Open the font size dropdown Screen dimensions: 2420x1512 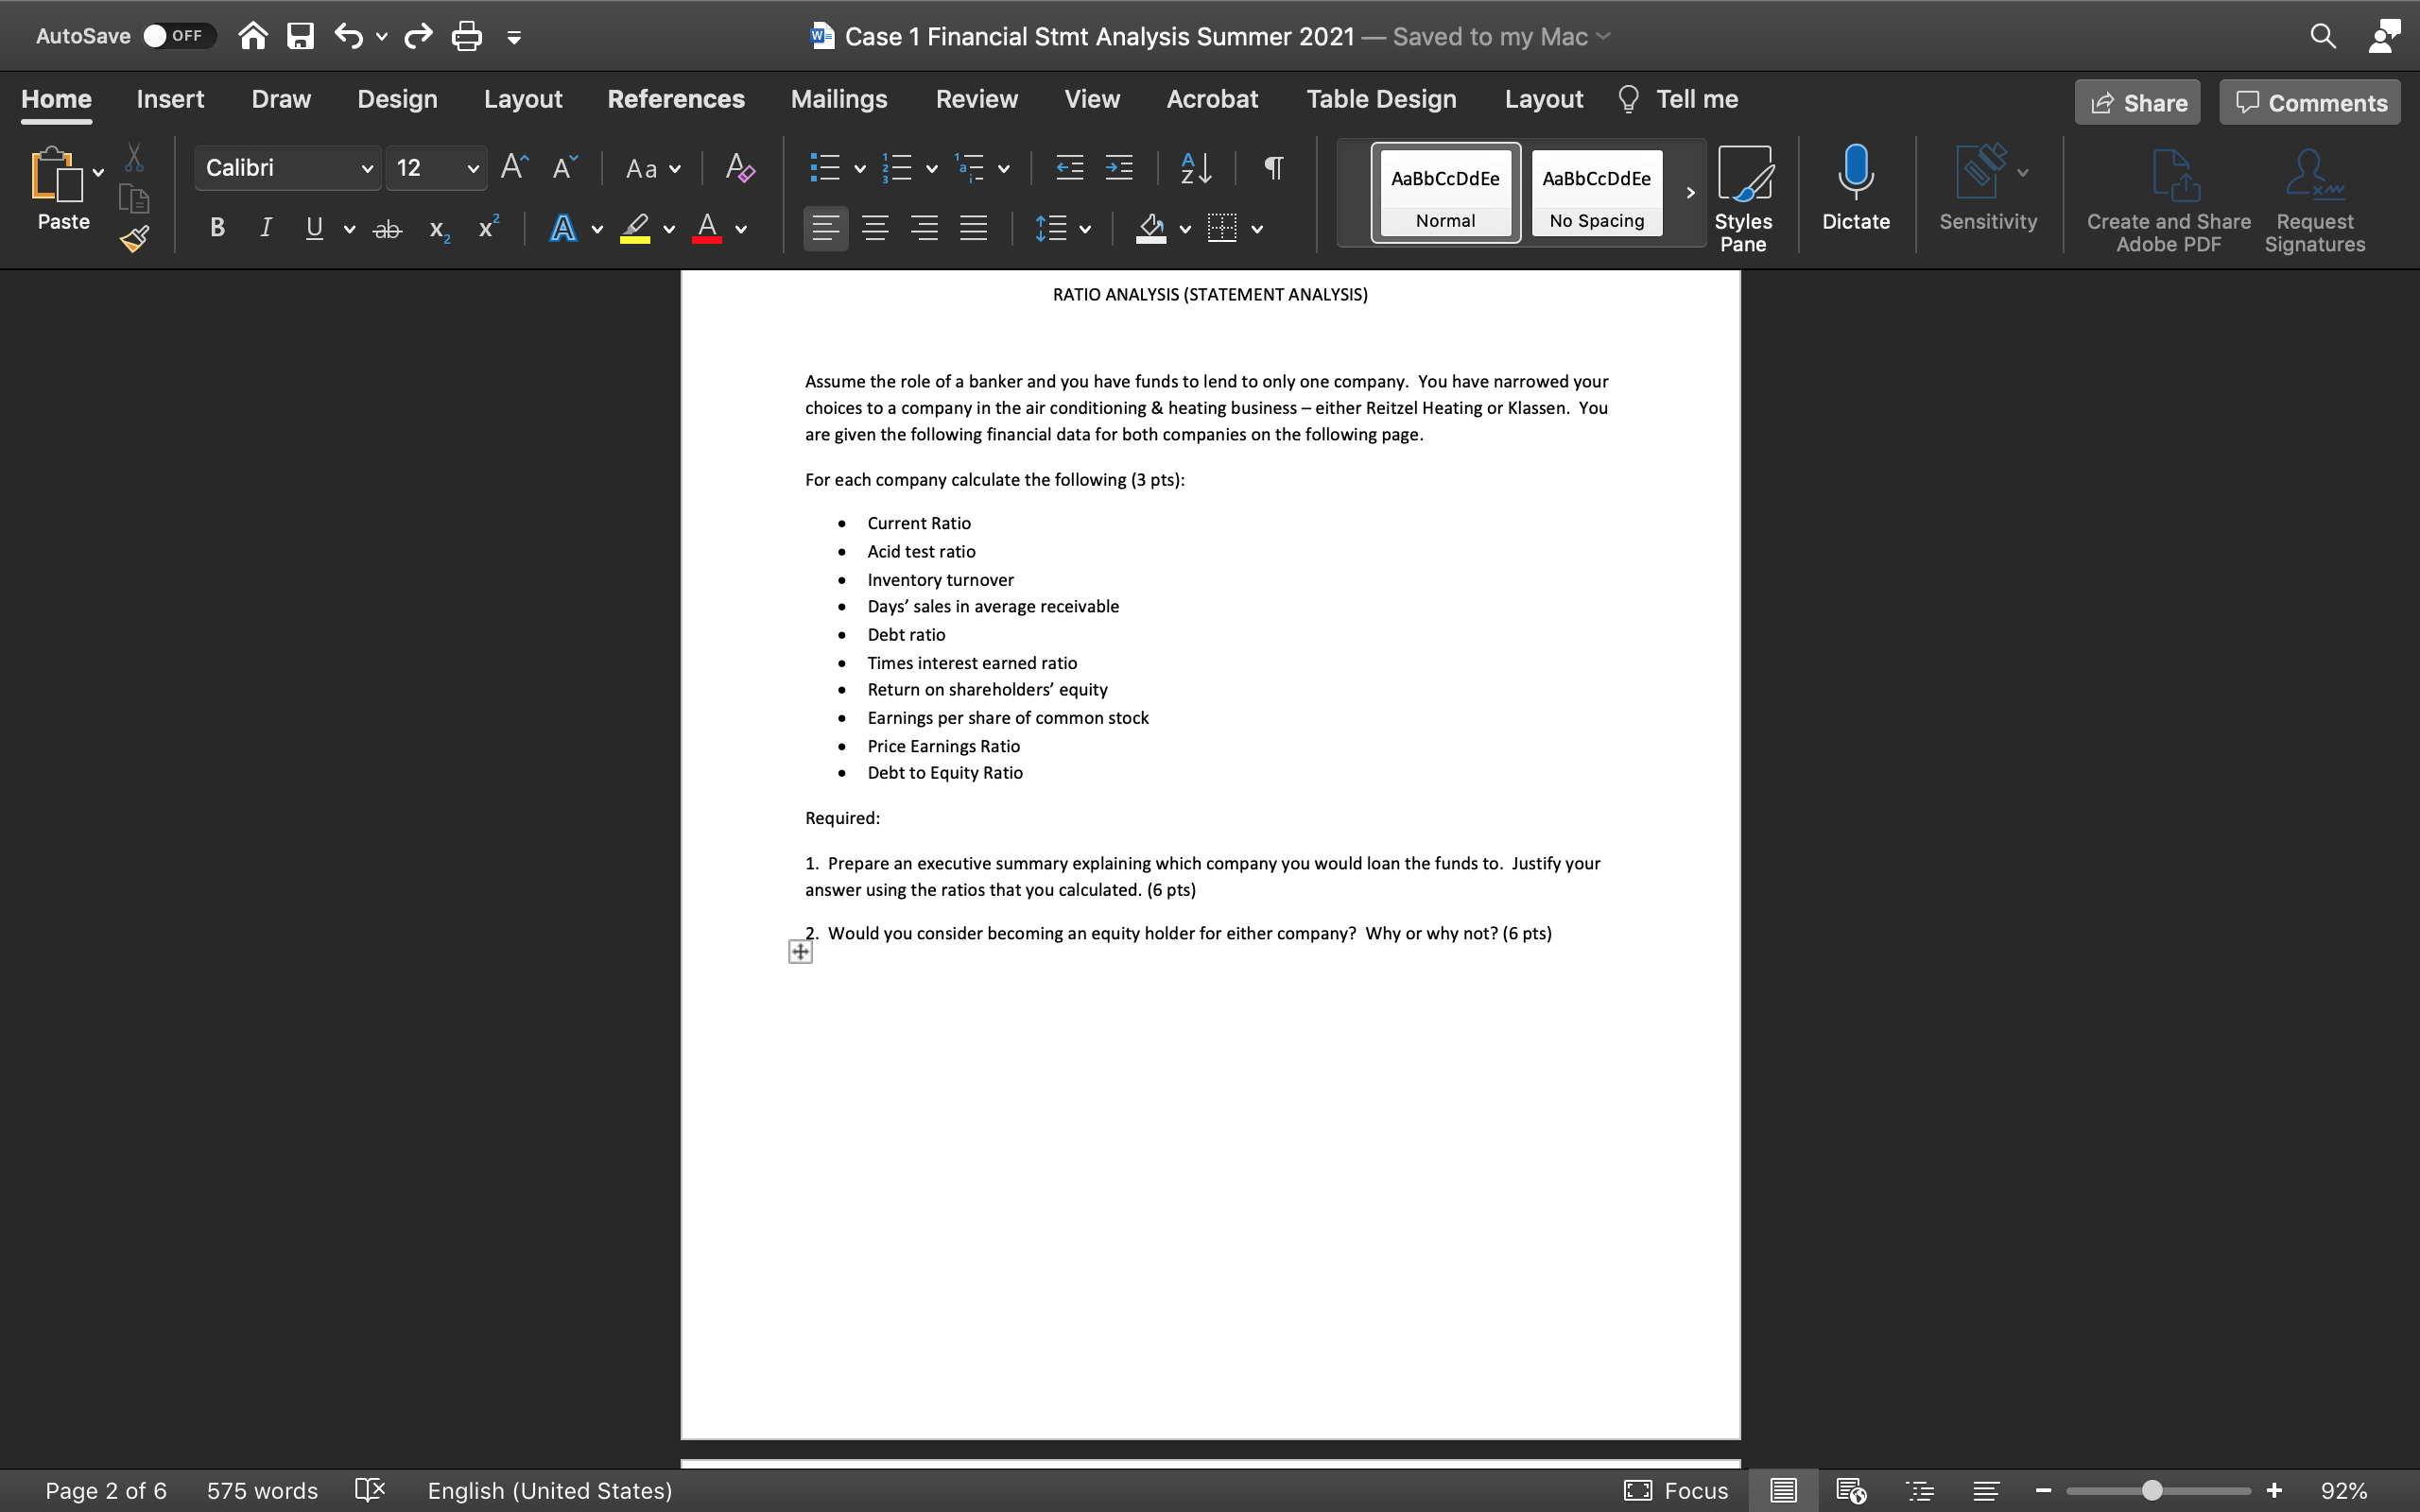click(471, 168)
